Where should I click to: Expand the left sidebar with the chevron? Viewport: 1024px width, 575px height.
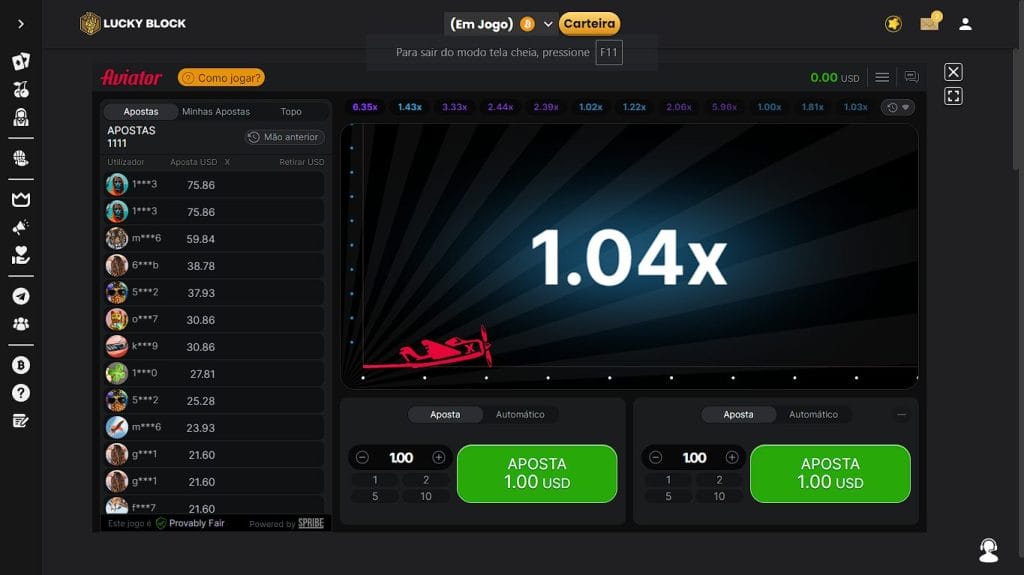(x=21, y=24)
